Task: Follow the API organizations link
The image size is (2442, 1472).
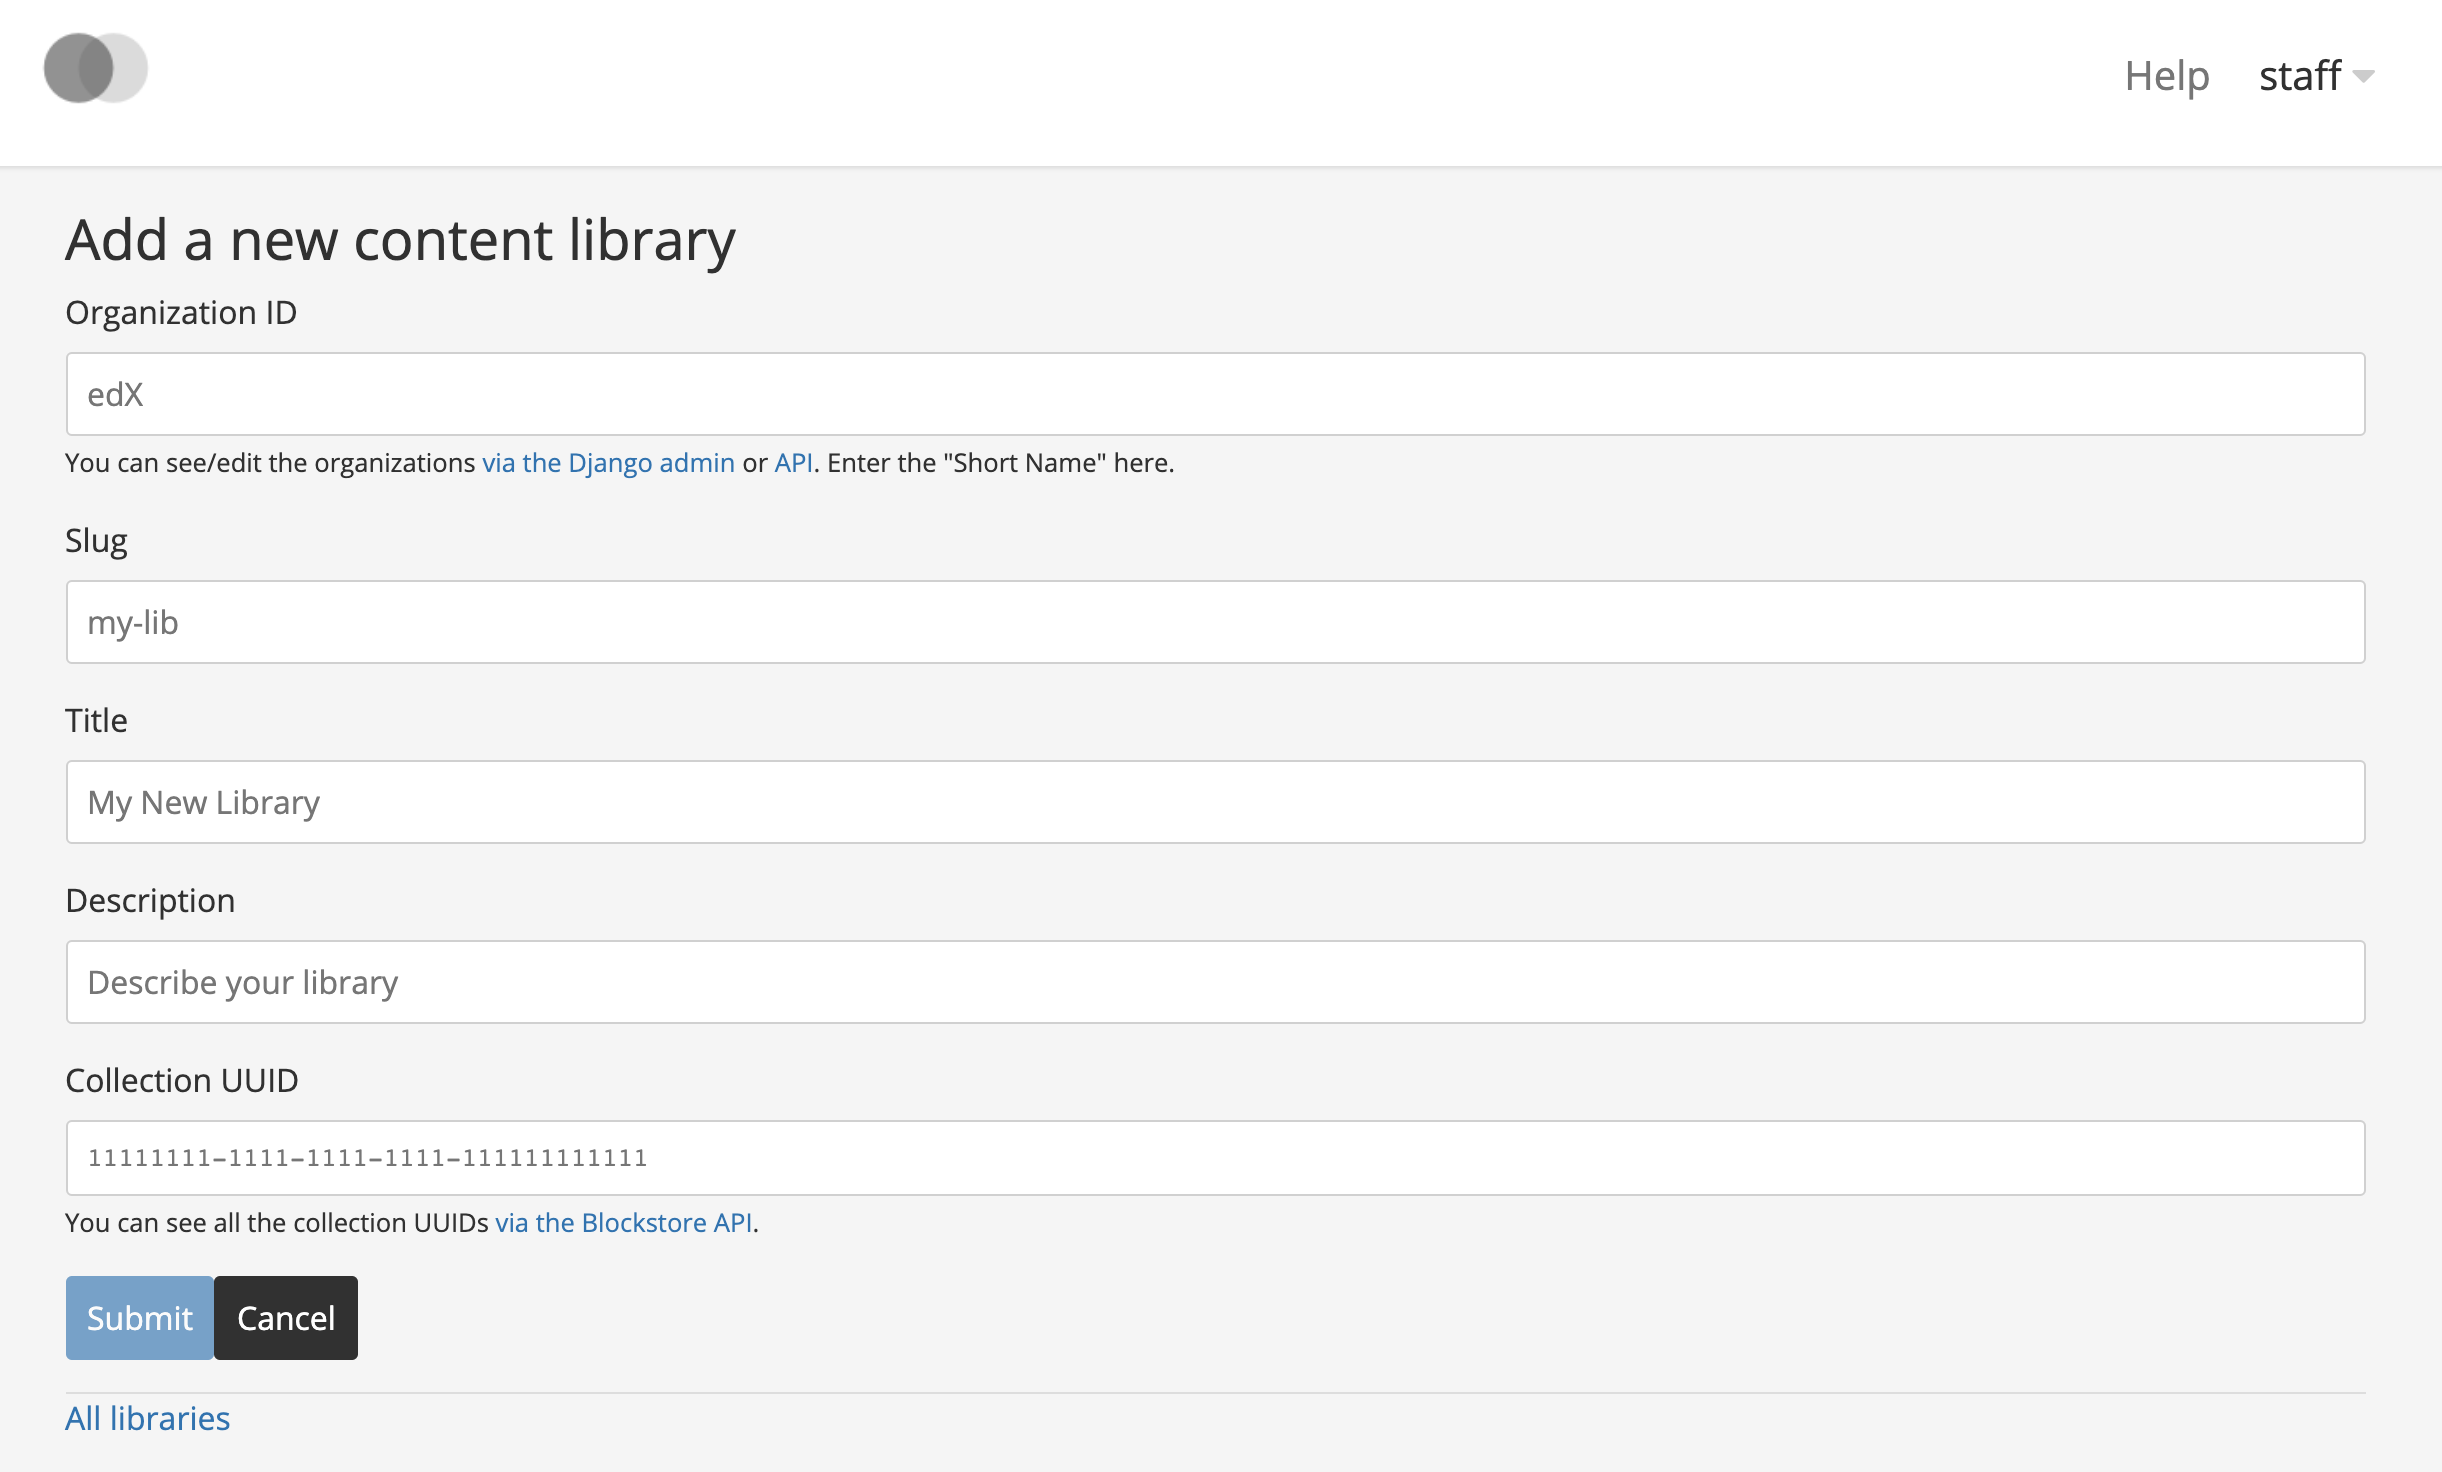Action: pos(793,463)
